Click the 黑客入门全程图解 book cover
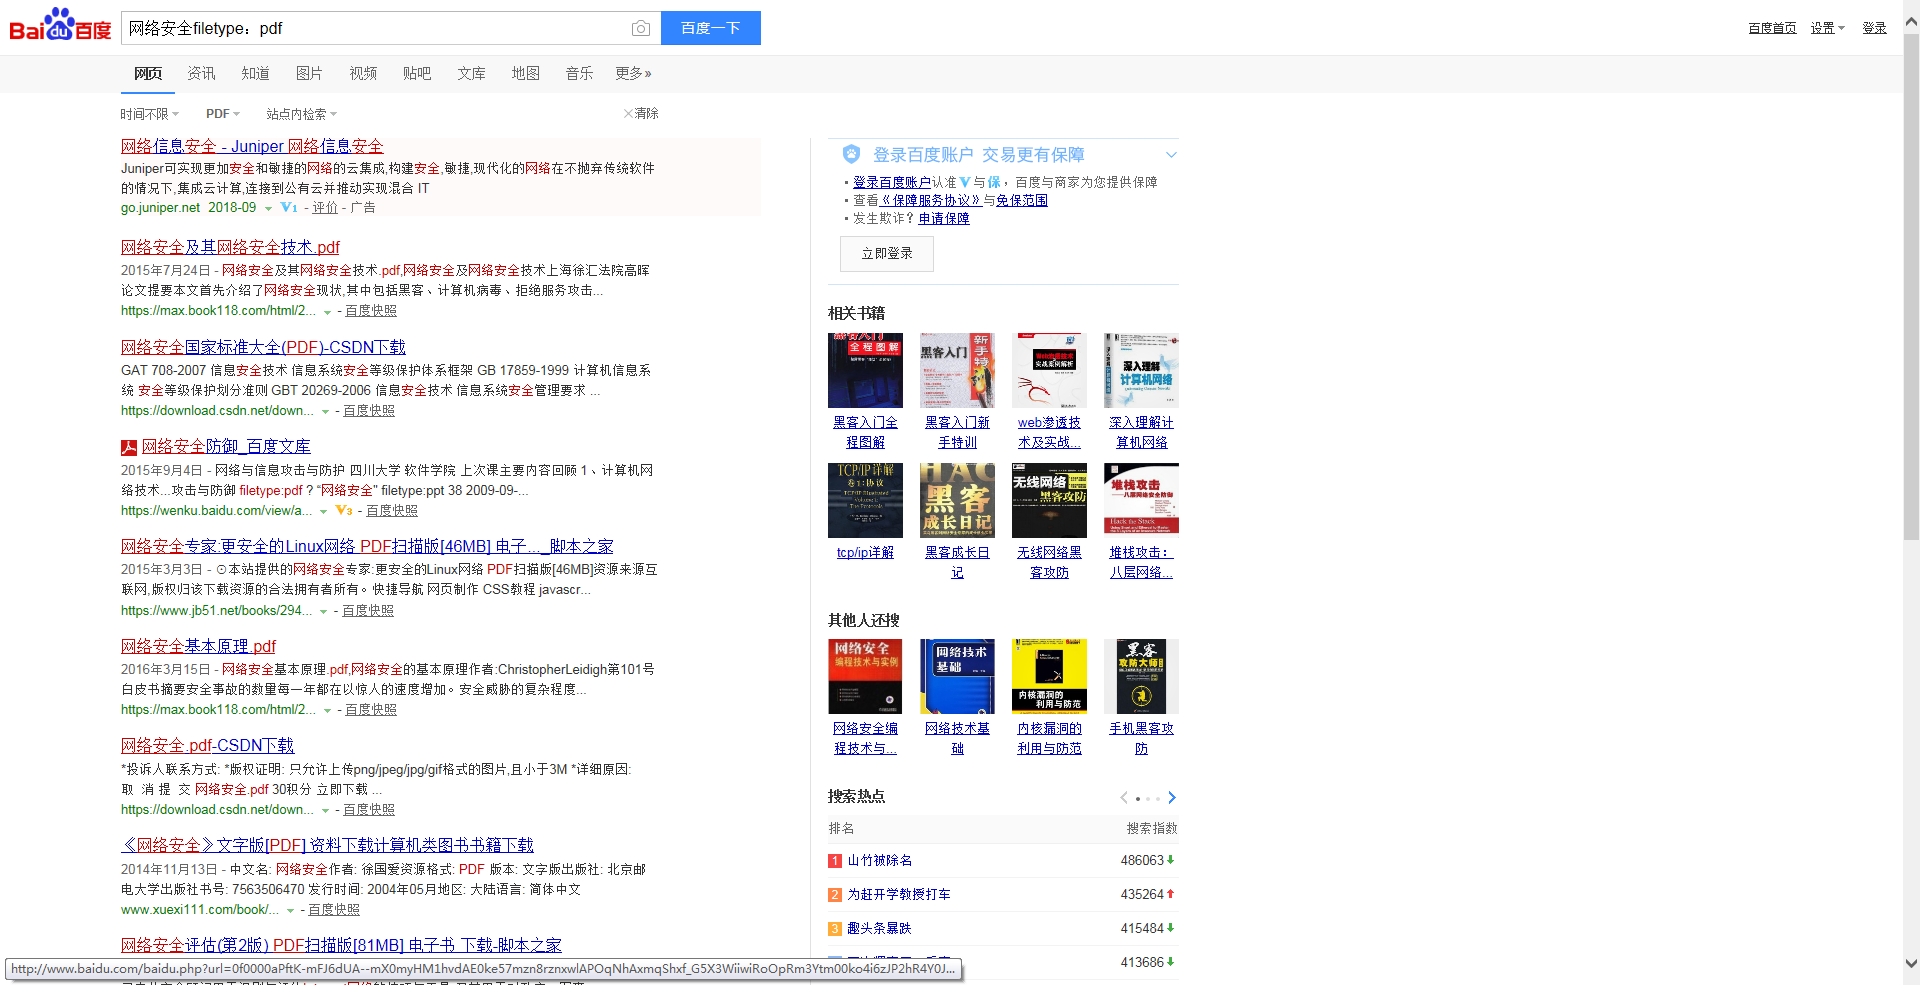This screenshot has height=985, width=1920. coord(865,370)
